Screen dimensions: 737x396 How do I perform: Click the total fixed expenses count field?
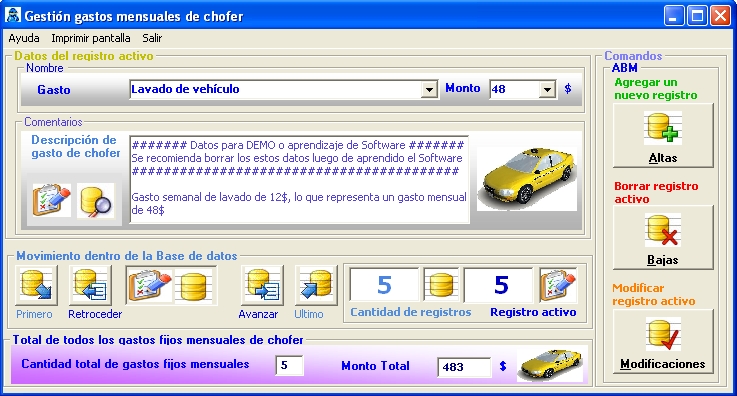(x=290, y=365)
